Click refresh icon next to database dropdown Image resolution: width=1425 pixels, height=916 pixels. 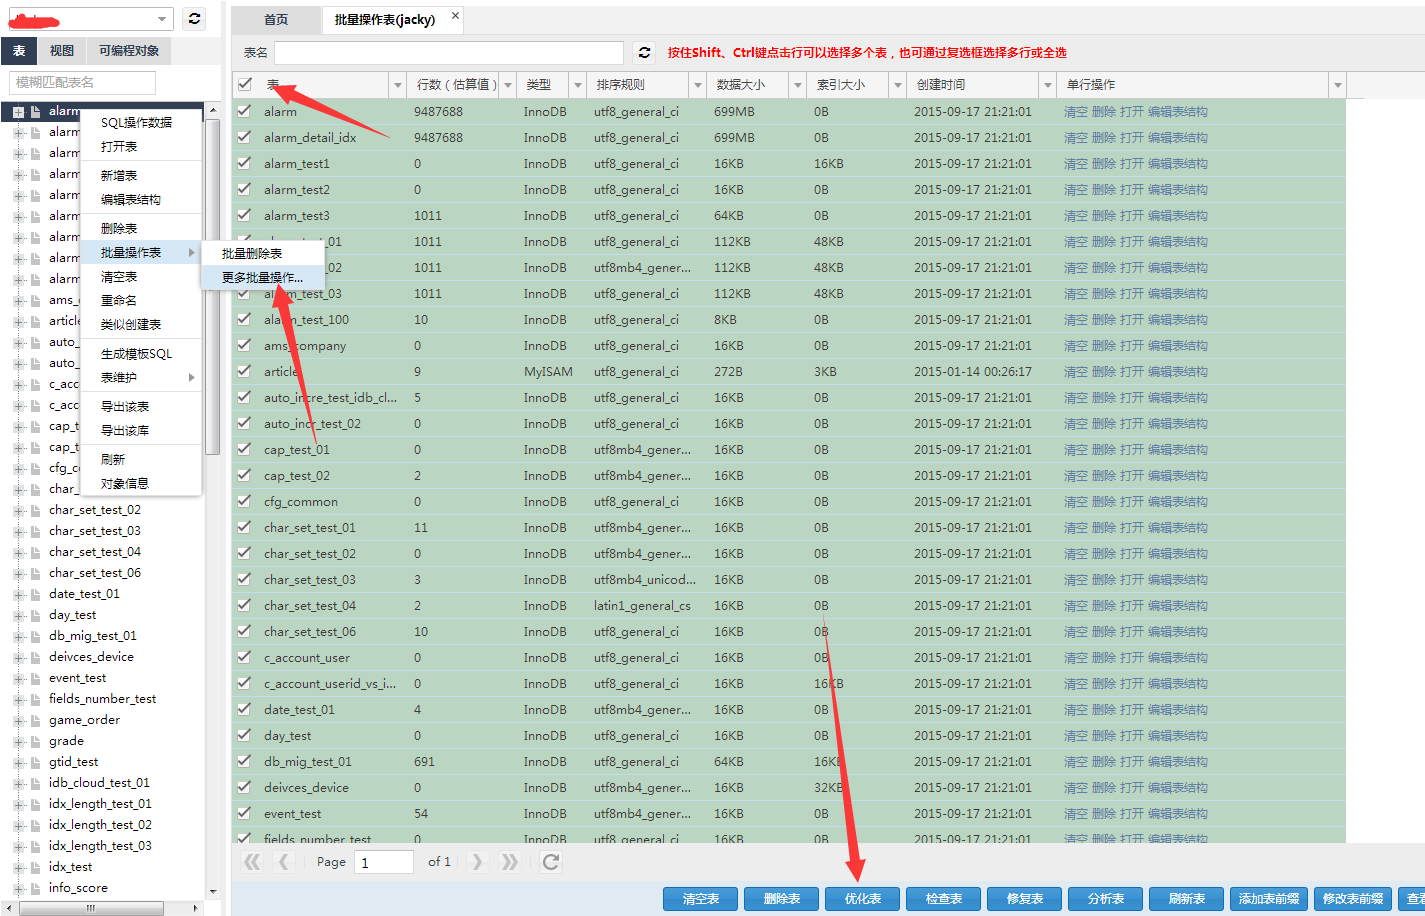(x=195, y=19)
